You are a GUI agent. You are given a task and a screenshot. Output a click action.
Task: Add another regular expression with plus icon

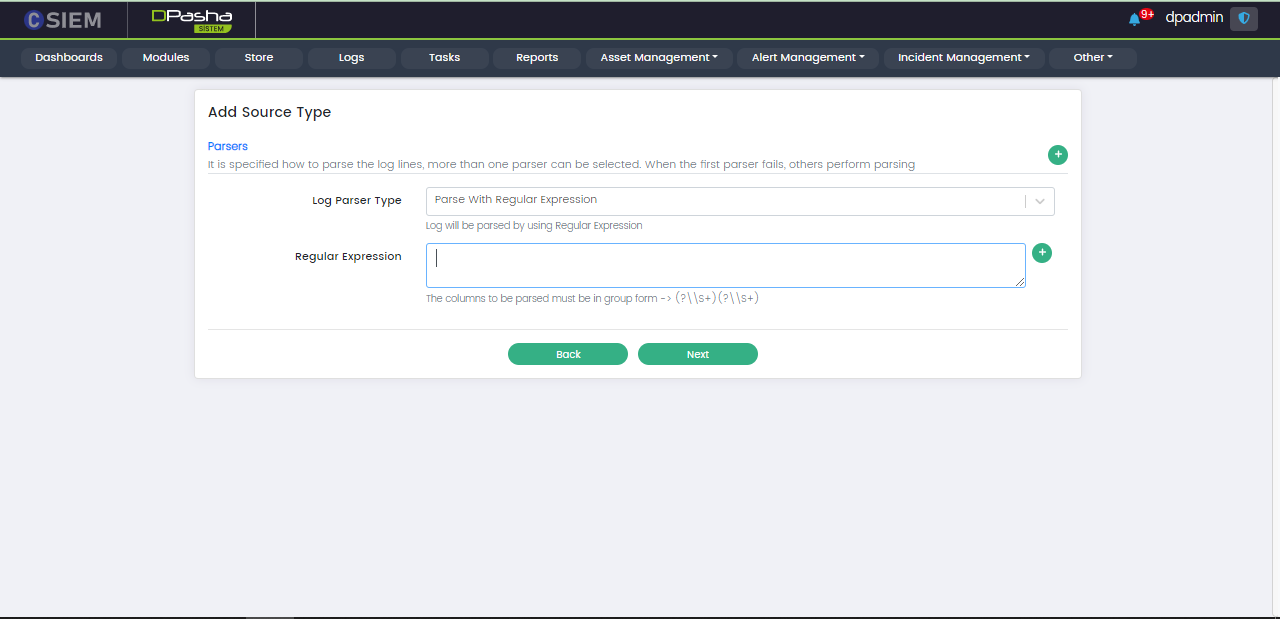(1041, 253)
